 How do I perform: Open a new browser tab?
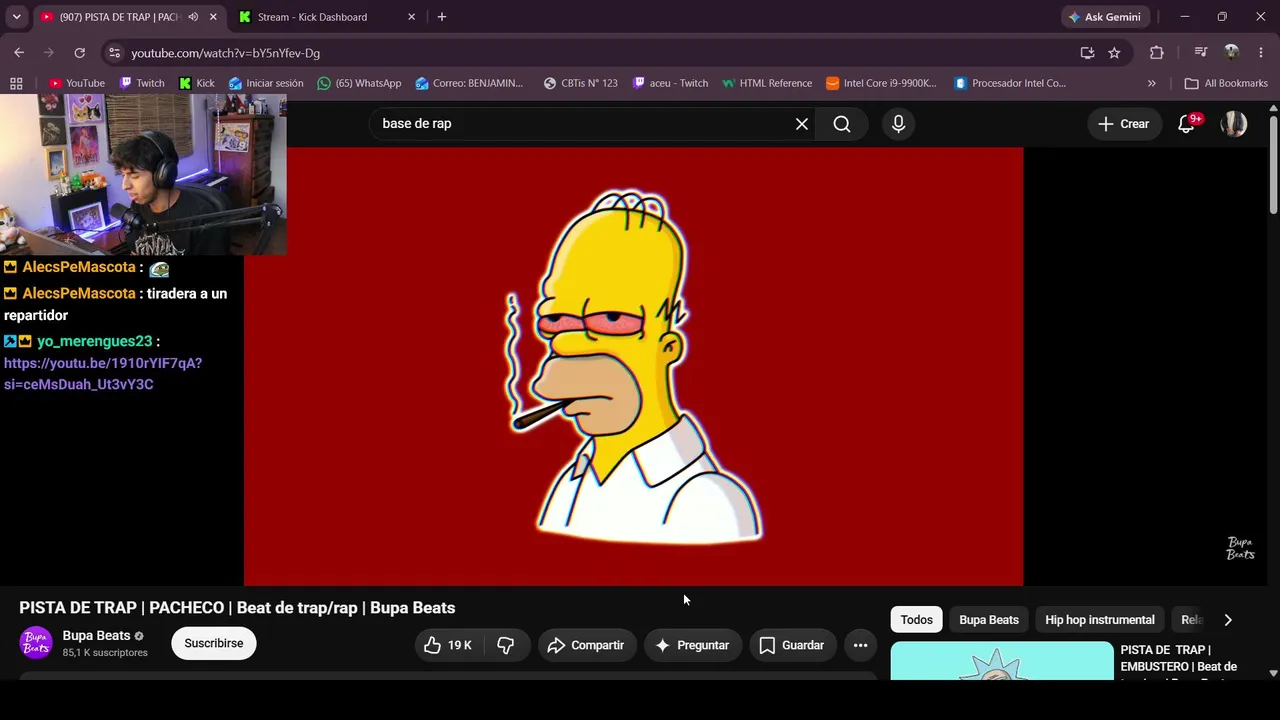[442, 17]
